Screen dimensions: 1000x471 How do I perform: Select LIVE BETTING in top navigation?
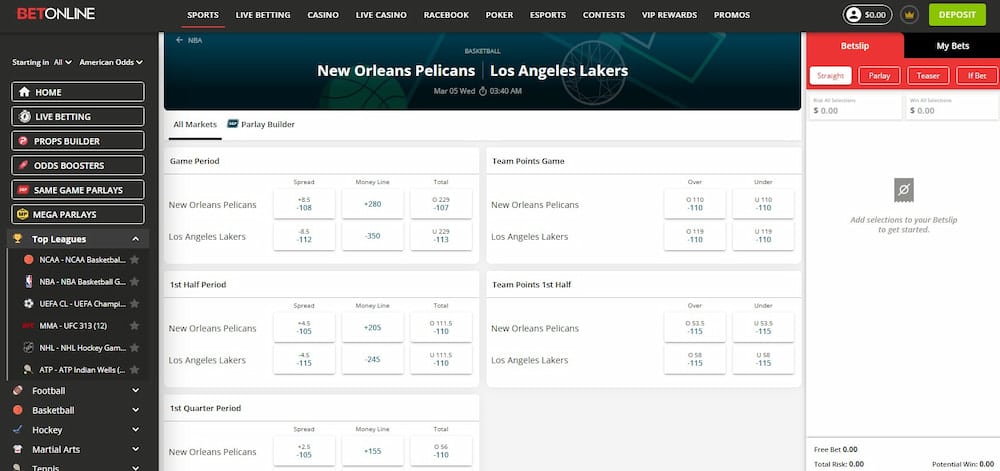tap(263, 15)
